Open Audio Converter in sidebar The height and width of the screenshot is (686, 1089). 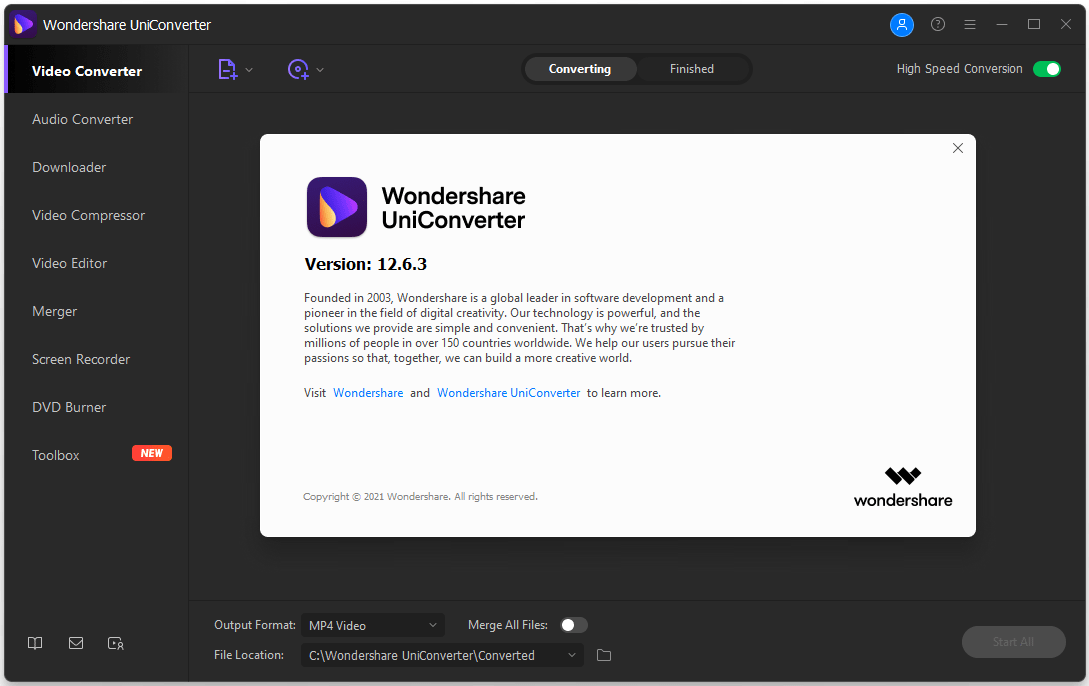pos(96,119)
